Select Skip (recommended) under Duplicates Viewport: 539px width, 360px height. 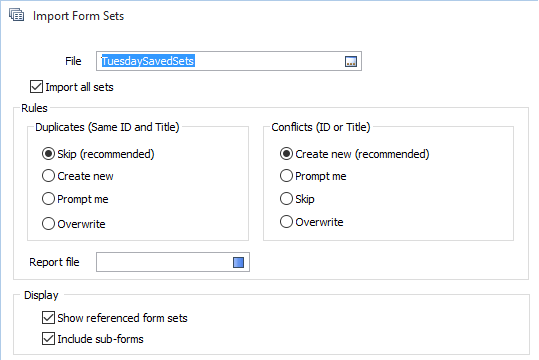pos(48,154)
